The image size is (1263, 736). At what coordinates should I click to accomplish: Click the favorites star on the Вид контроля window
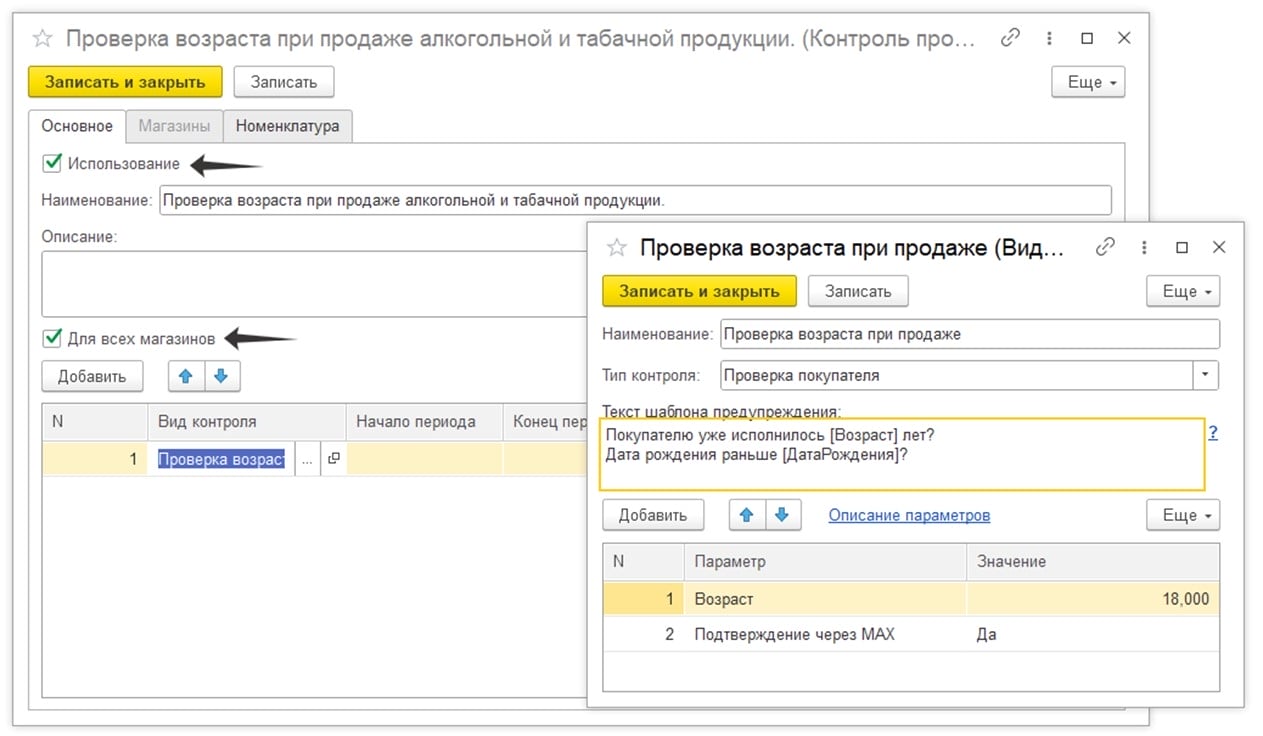615,247
